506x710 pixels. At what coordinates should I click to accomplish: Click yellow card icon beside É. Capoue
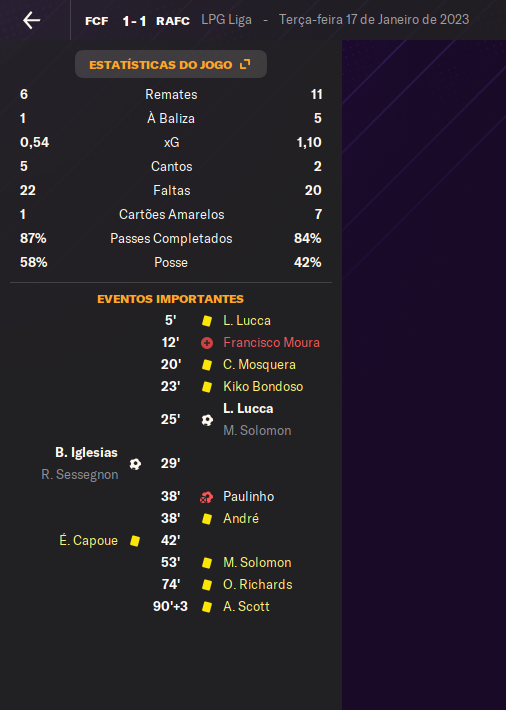[x=135, y=541]
